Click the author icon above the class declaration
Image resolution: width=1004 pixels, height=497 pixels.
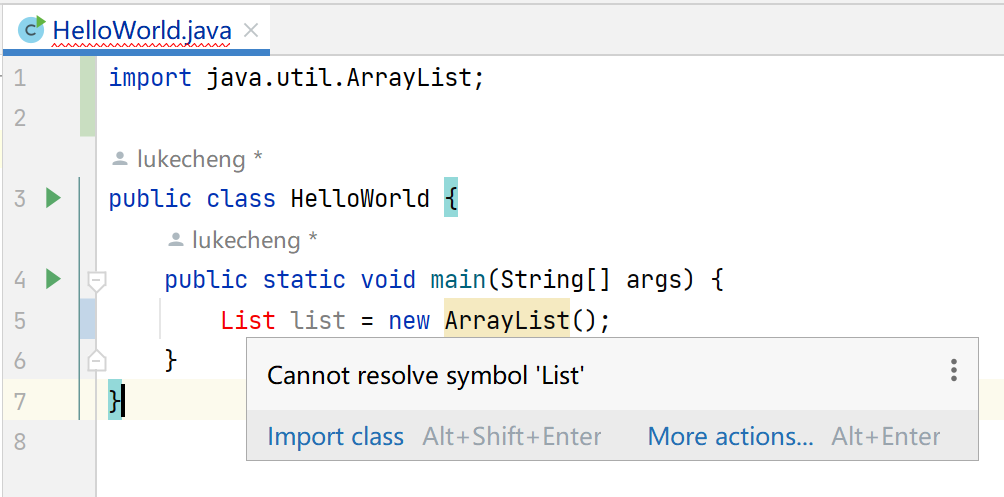pos(120,158)
